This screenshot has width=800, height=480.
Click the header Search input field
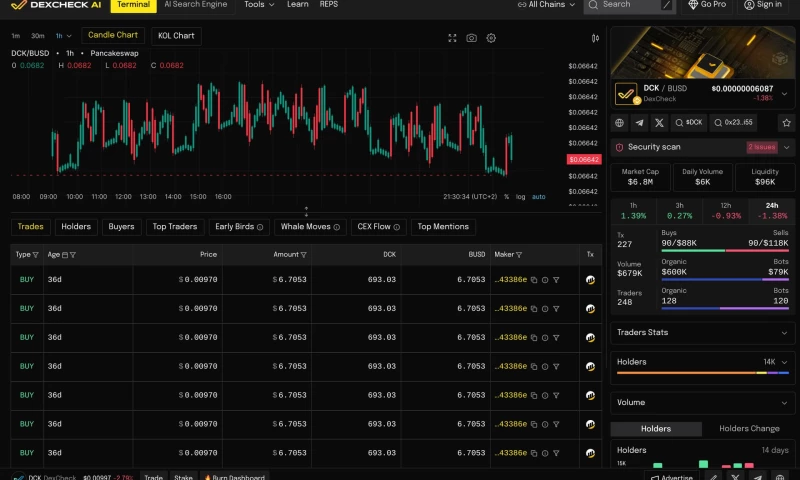[x=630, y=5]
